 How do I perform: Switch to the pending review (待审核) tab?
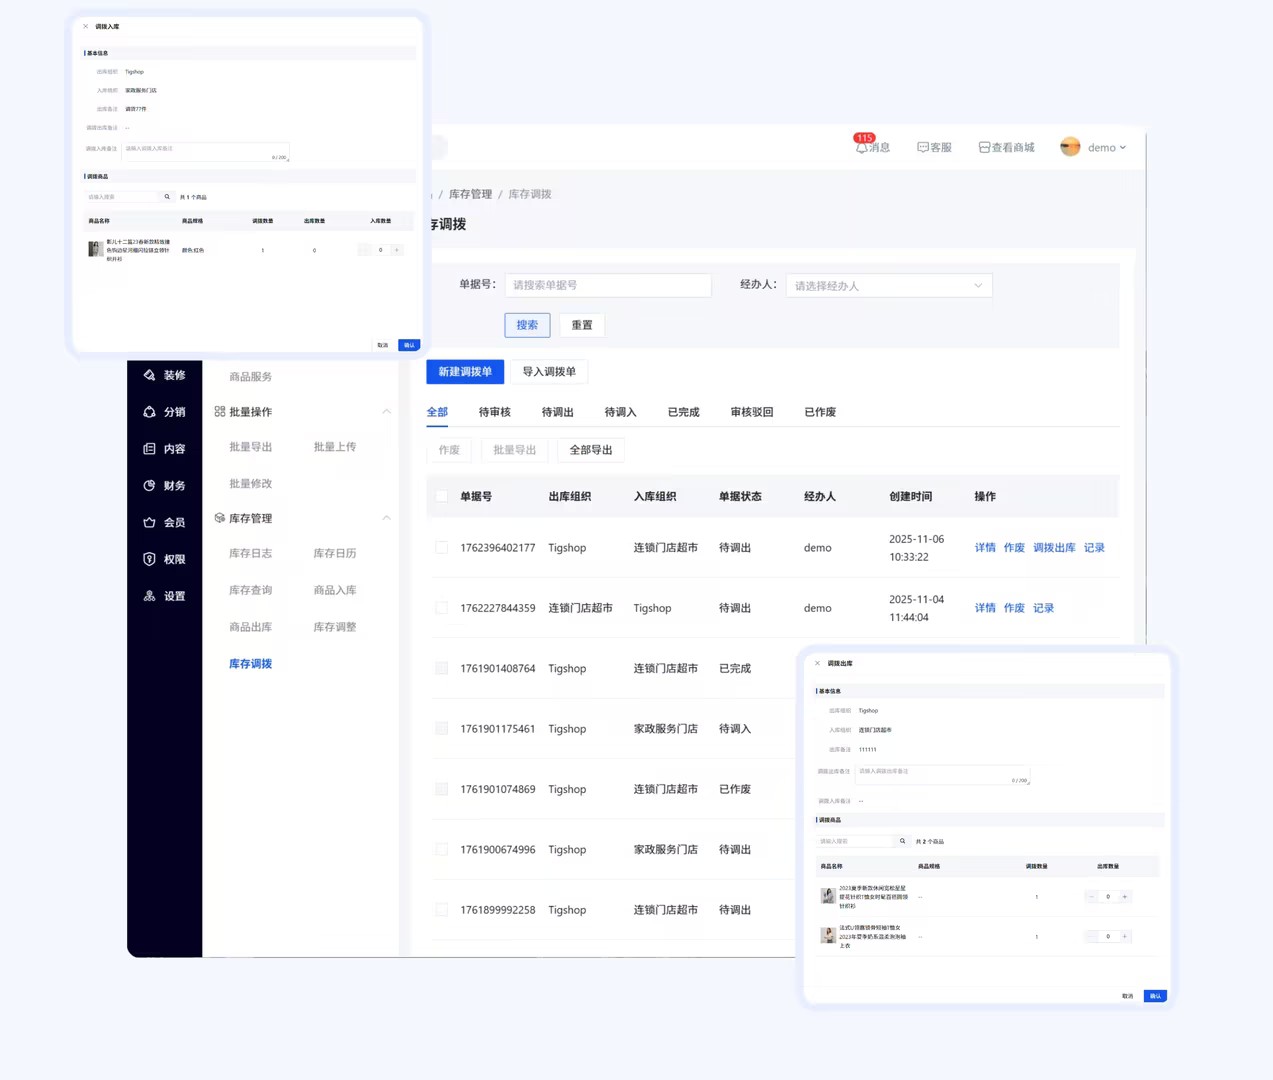(494, 412)
